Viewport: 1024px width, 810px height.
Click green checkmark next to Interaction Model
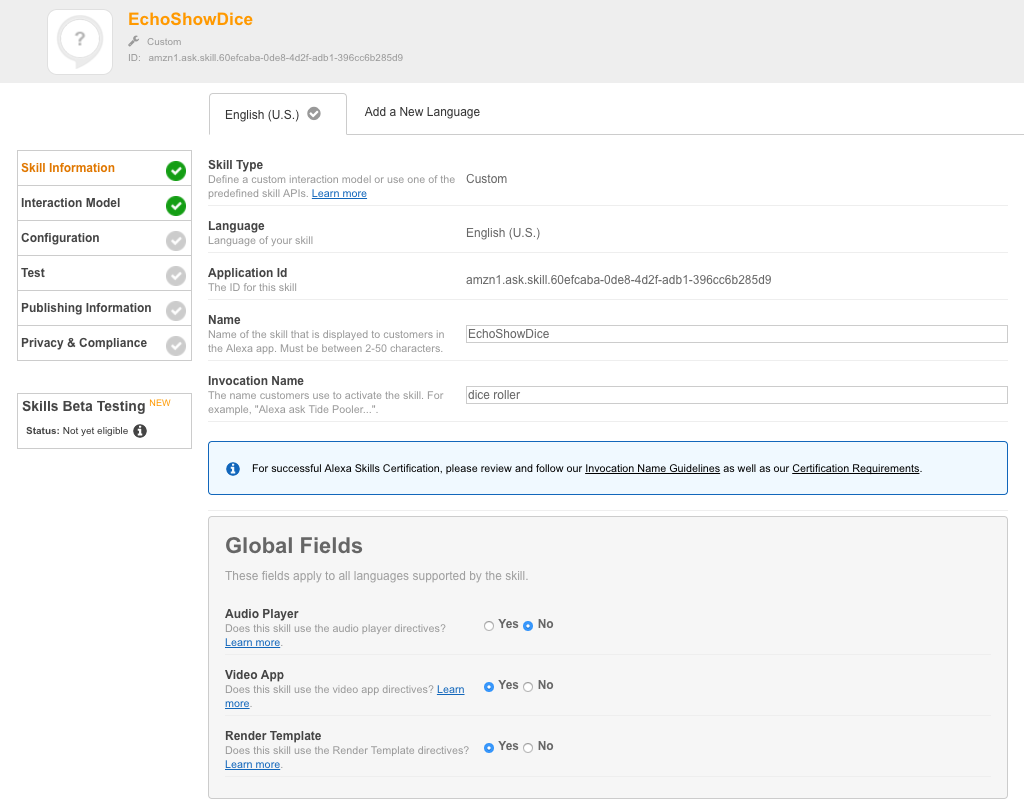click(x=176, y=206)
